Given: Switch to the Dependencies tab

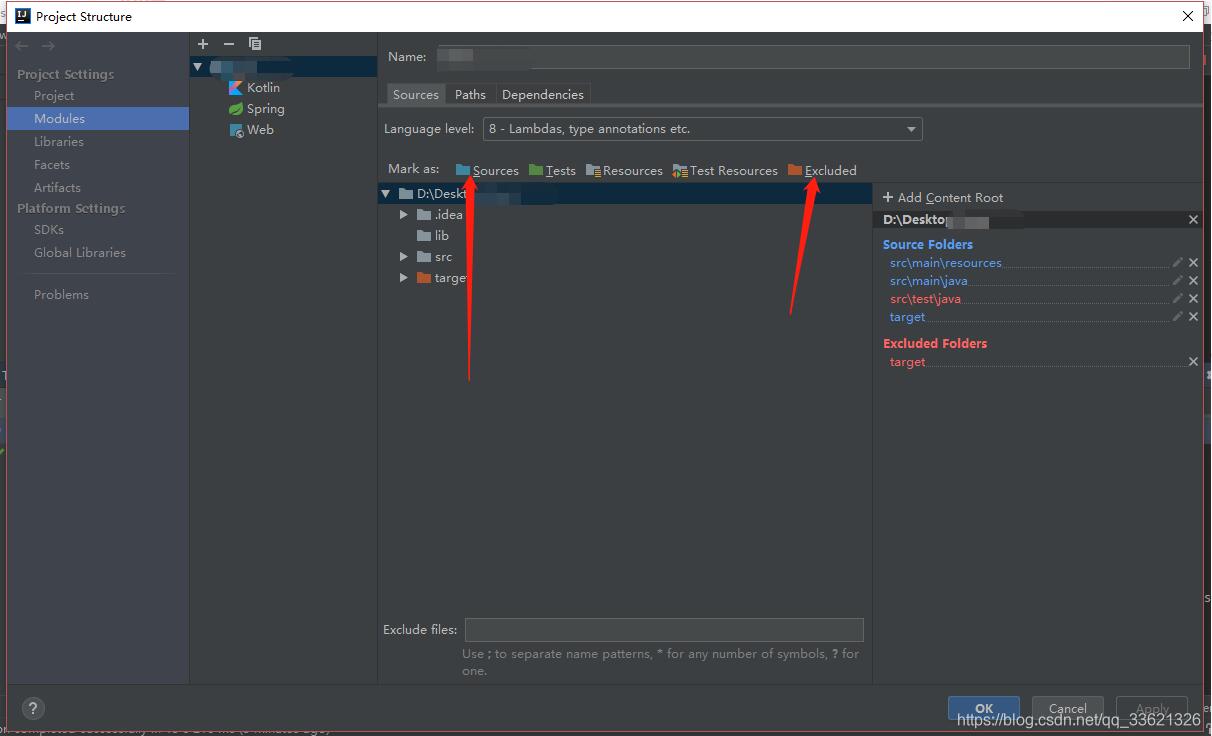Looking at the screenshot, I should 542,95.
